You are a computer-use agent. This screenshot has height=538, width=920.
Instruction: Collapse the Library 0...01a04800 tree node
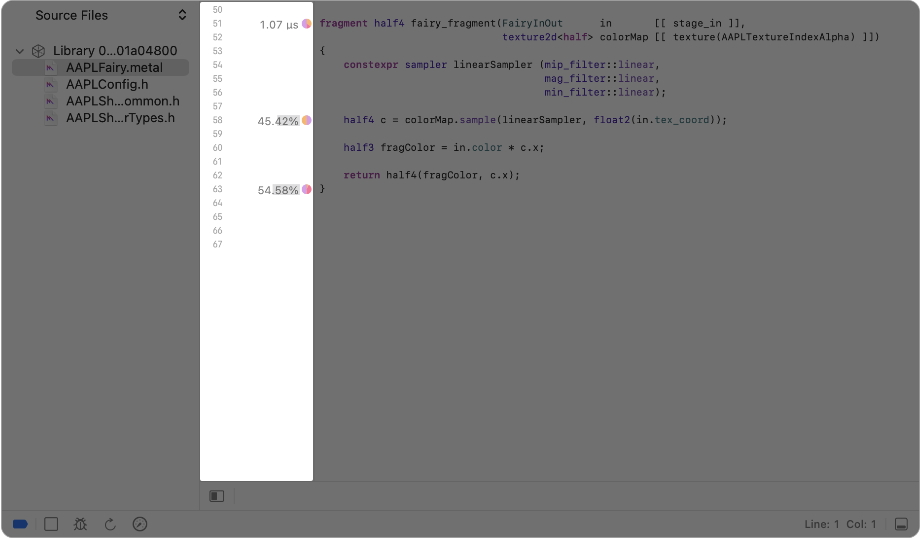coord(19,51)
